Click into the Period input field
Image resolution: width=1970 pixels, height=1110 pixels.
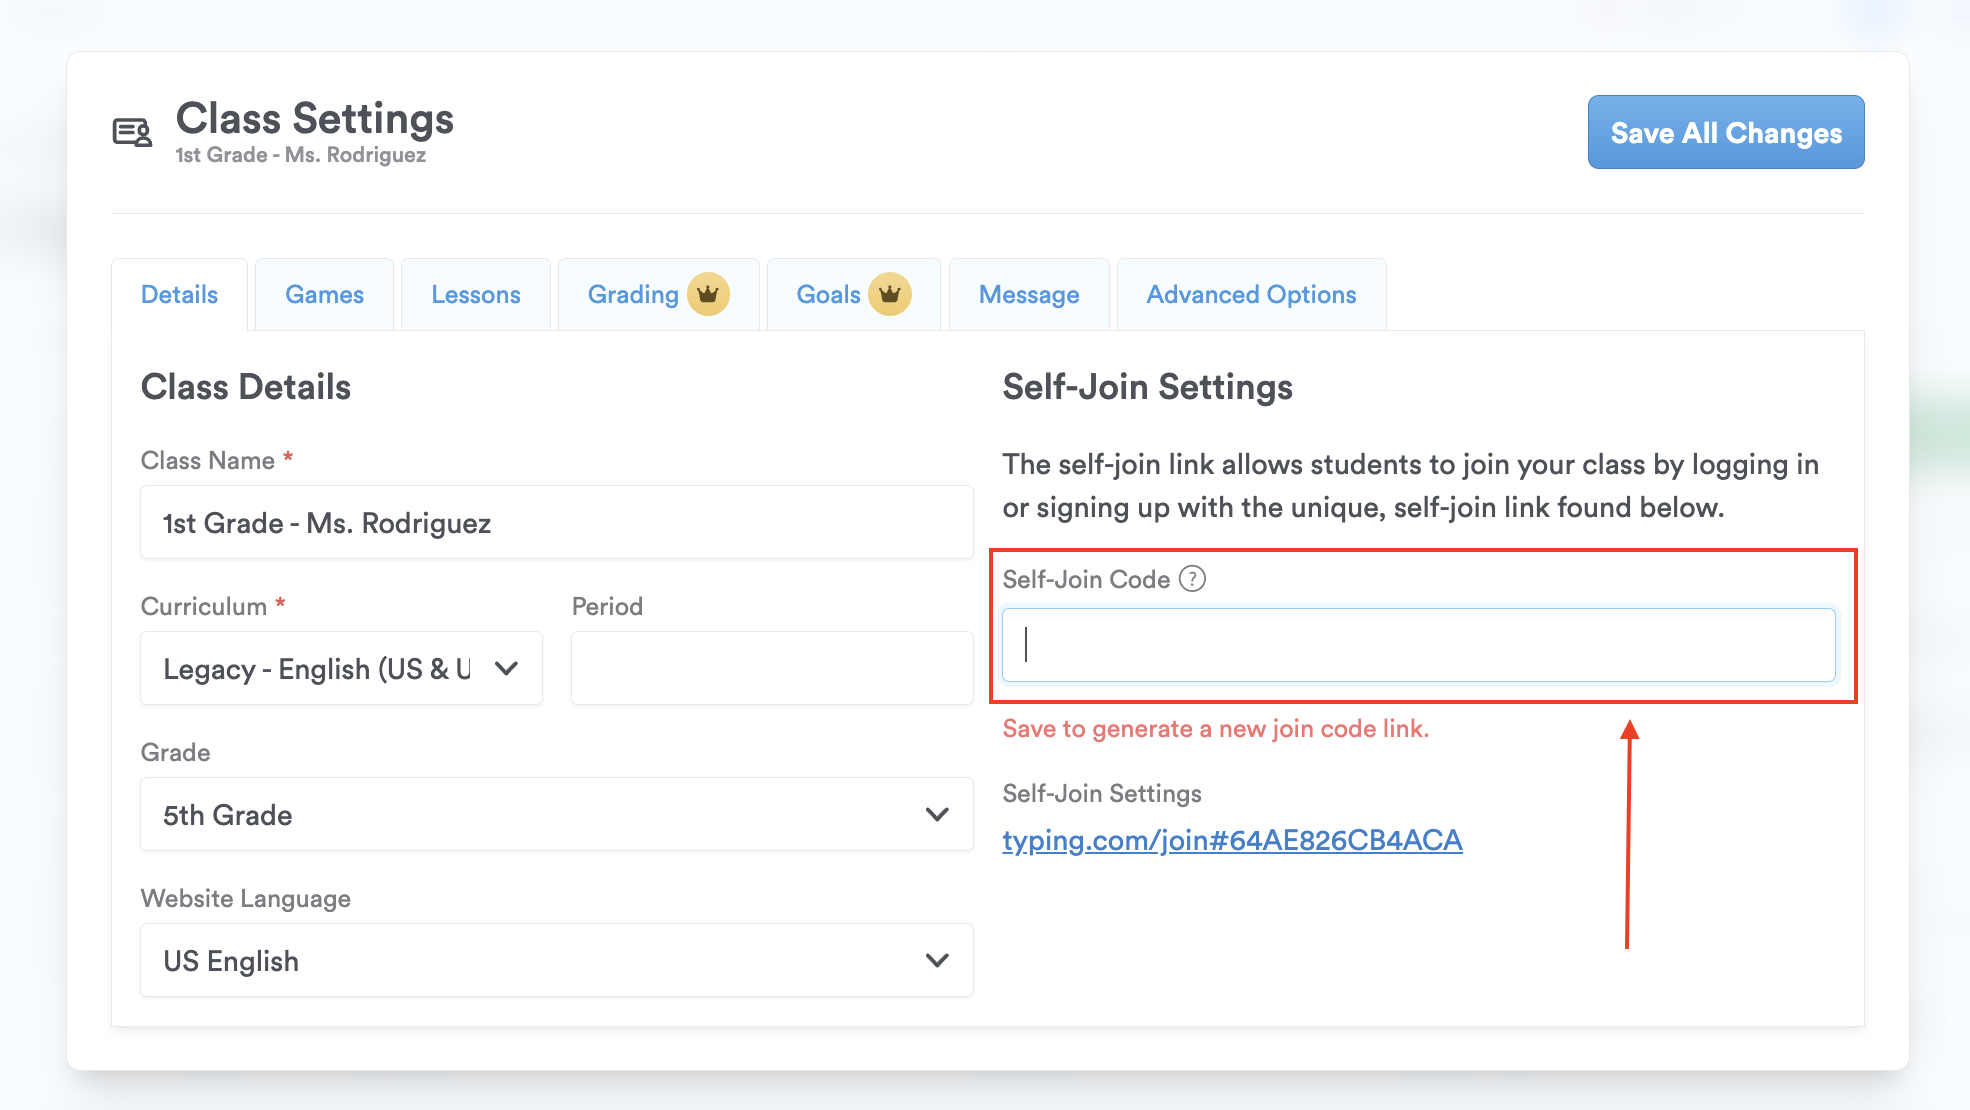point(771,668)
